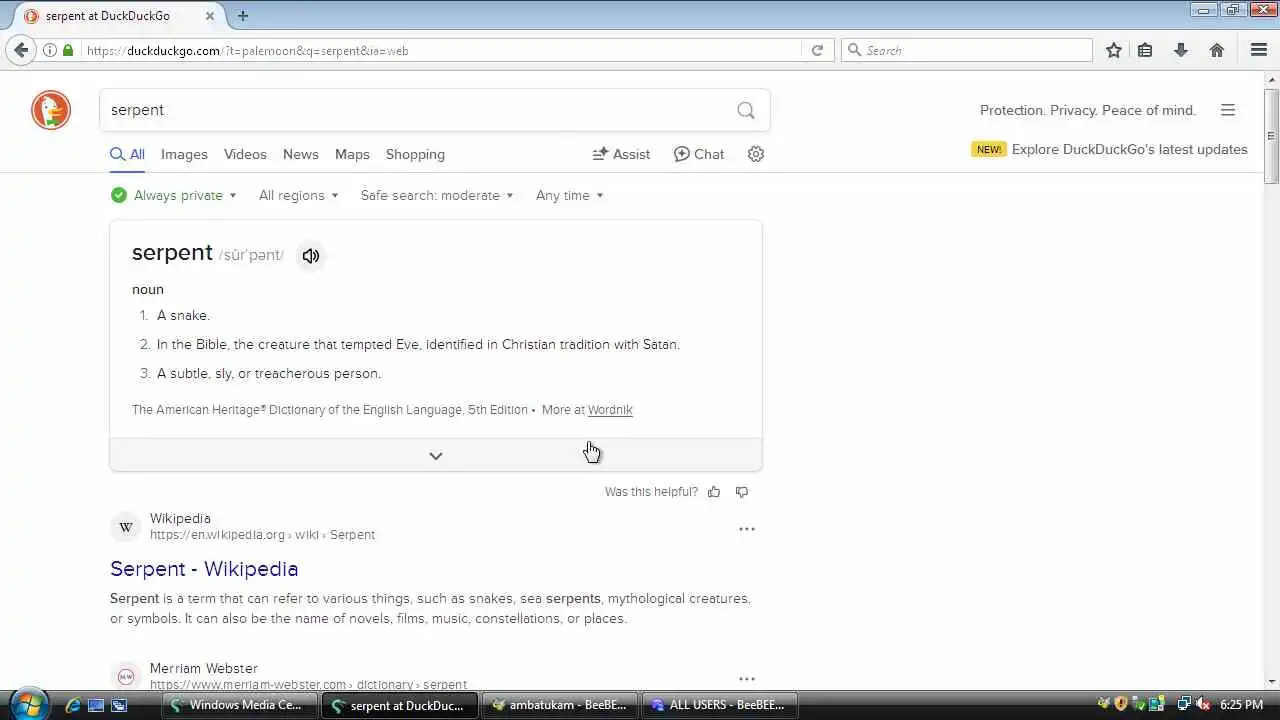This screenshot has width=1280, height=720.
Task: Switch to the Videos tab
Action: (x=245, y=154)
